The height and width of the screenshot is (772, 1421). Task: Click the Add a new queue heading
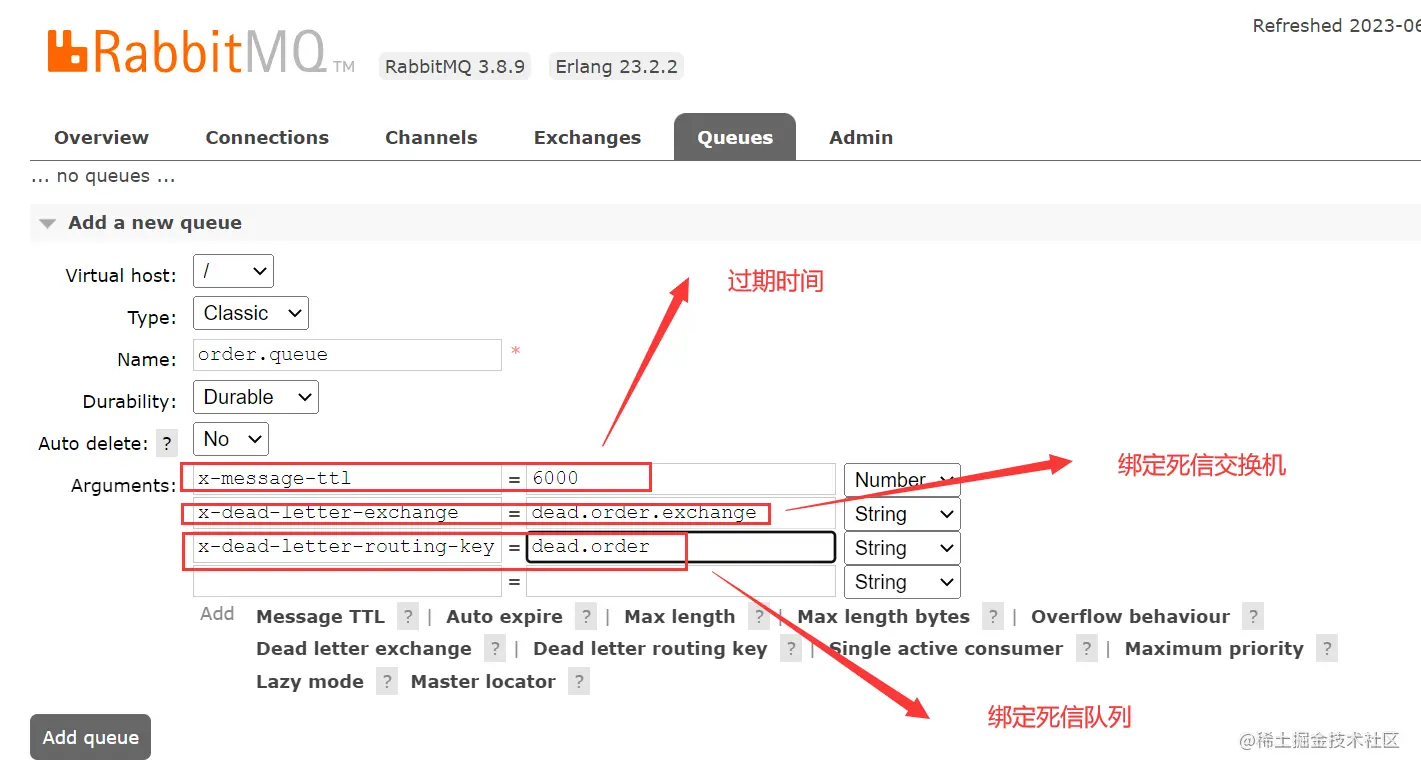[155, 223]
